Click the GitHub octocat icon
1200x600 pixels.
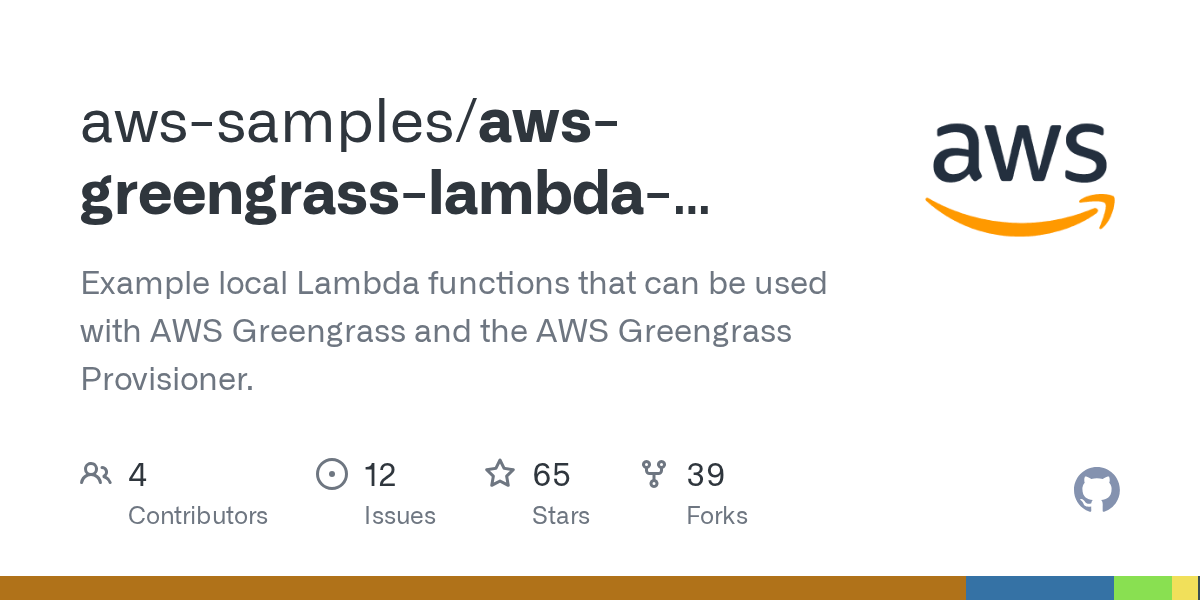pos(1097,491)
